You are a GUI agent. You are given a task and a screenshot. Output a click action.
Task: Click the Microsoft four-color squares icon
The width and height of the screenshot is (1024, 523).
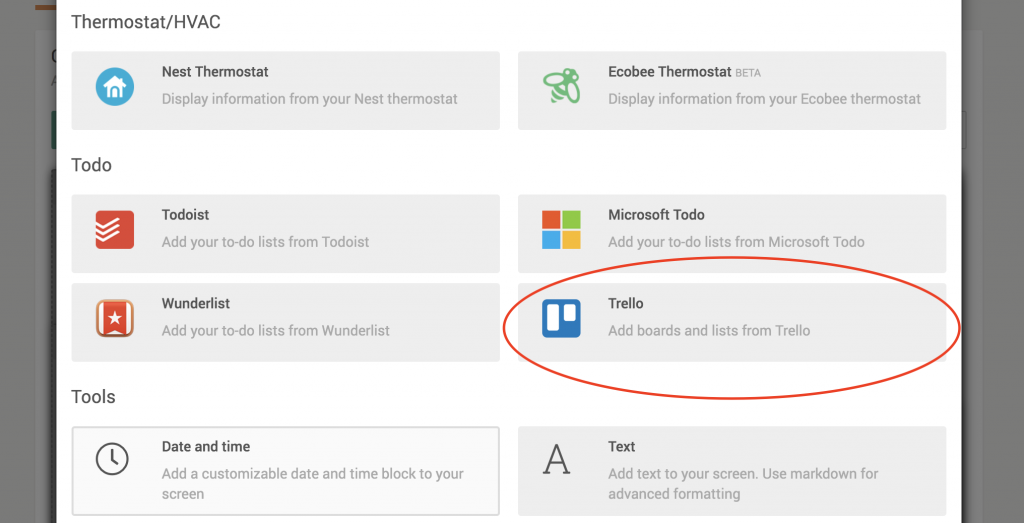click(x=562, y=230)
